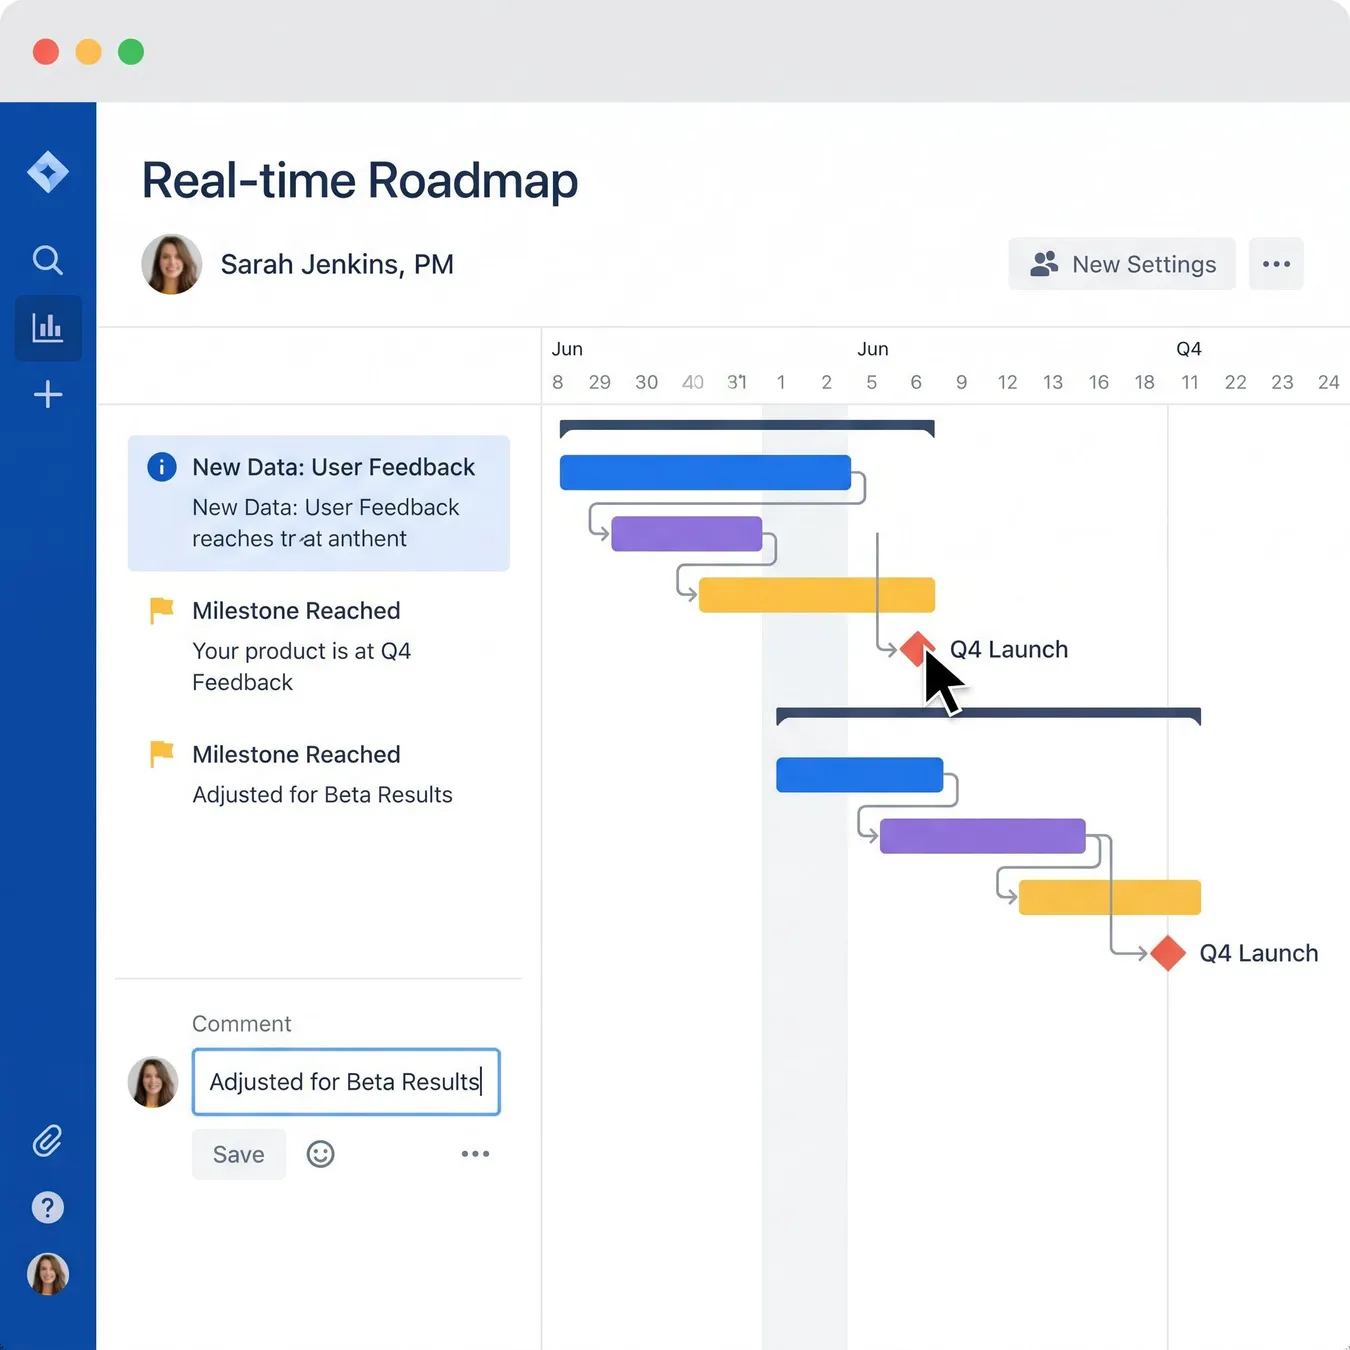The image size is (1350, 1350).
Task: Select the bar chart reports icon
Action: coord(48,328)
